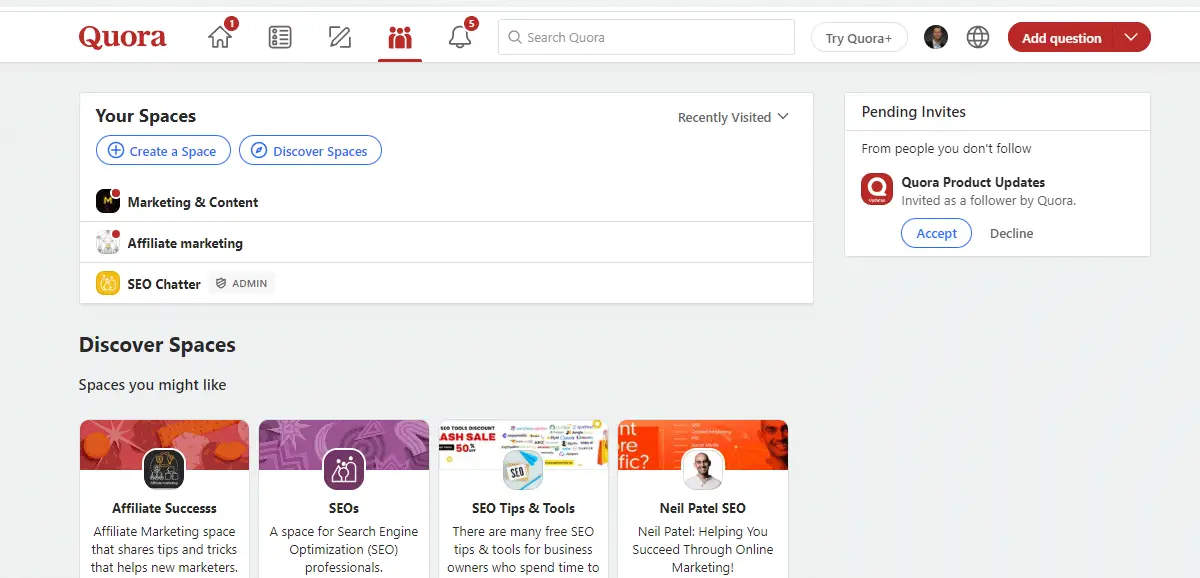Screen dimensions: 1200x578
Task: Open the profile avatar menu
Action: pos(936,38)
